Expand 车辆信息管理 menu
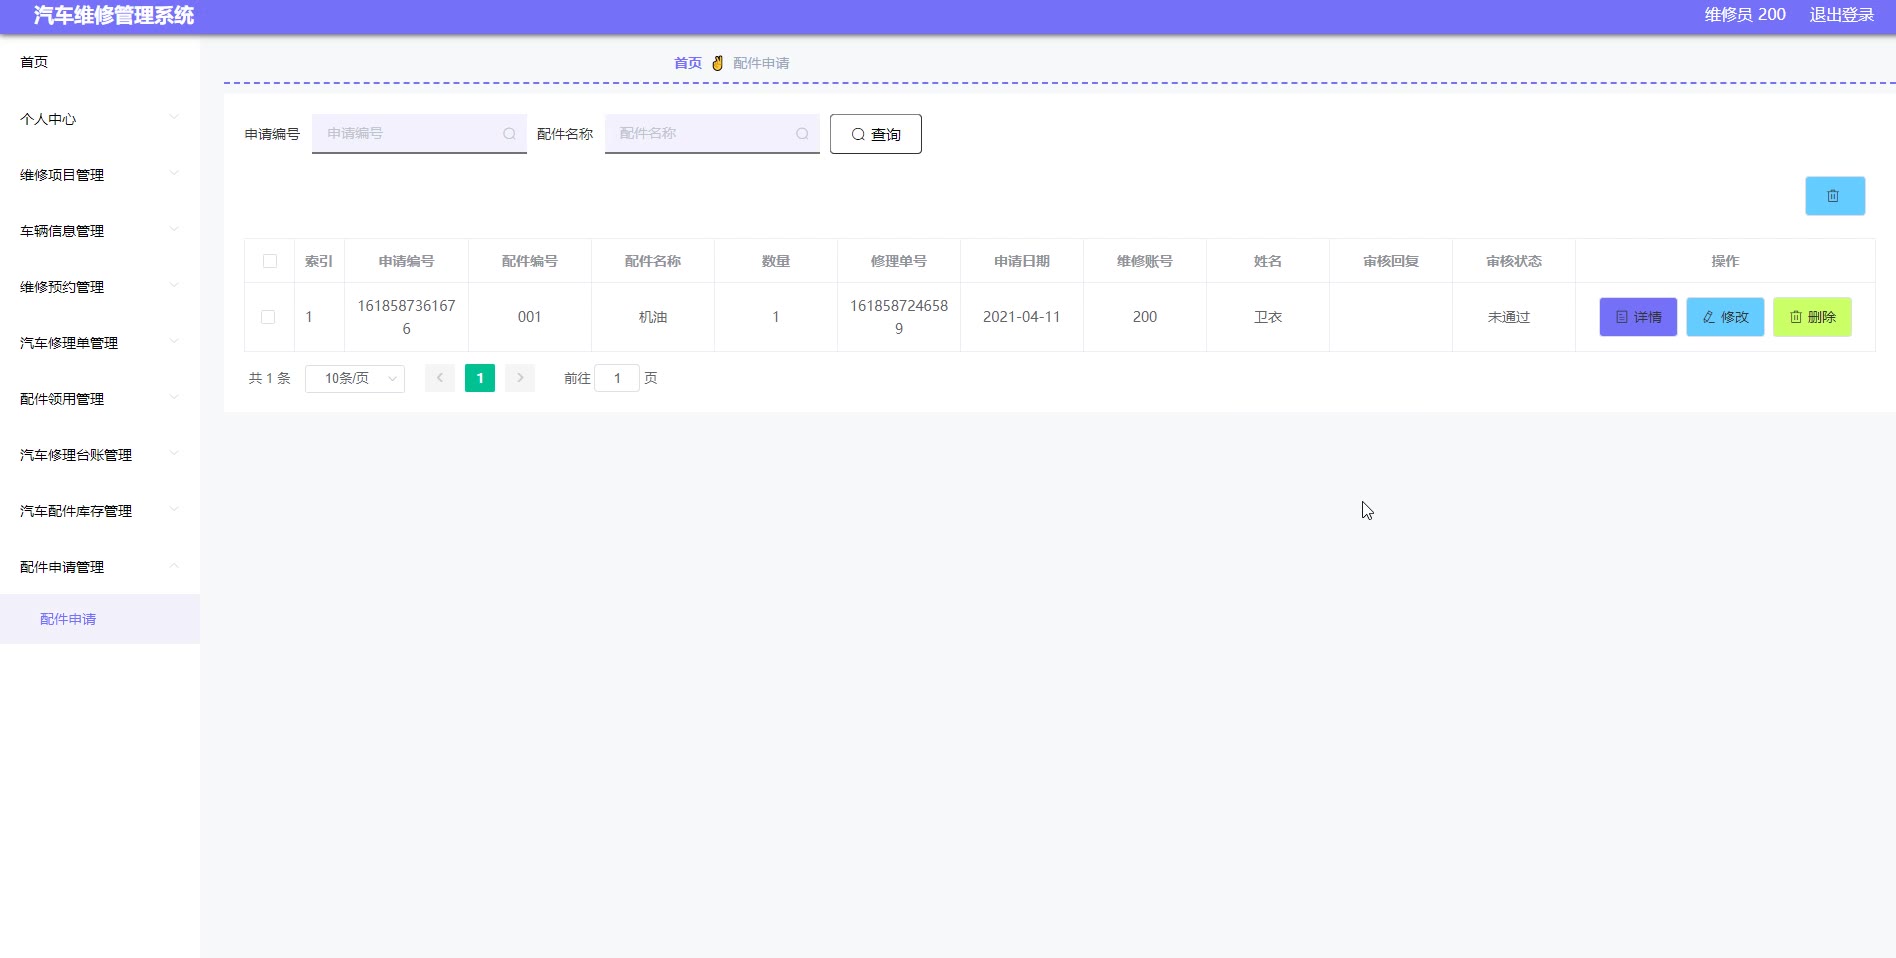 pos(100,231)
